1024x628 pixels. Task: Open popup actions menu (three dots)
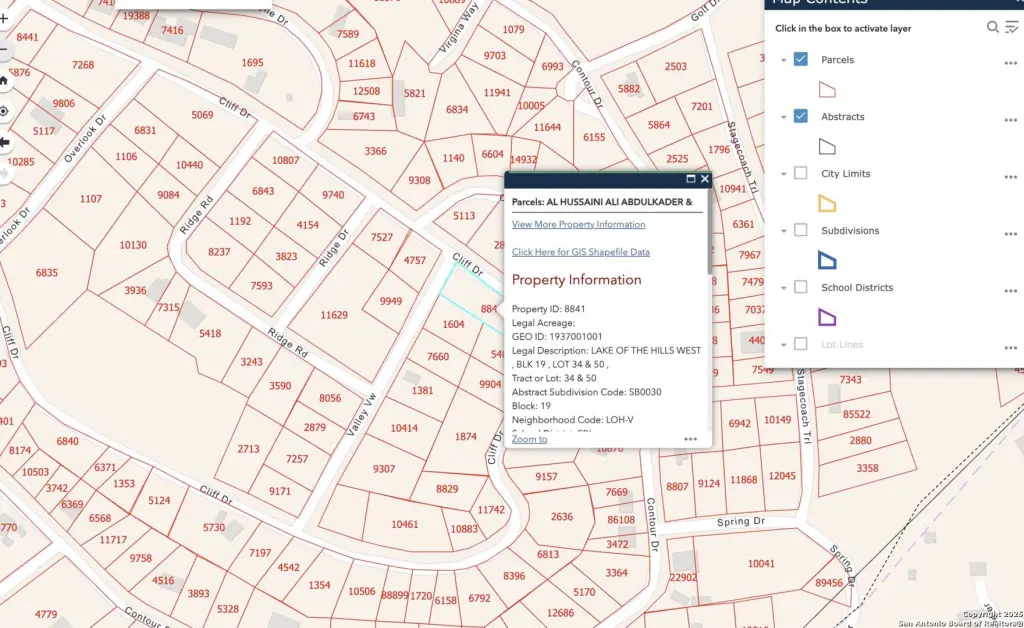(x=690, y=439)
